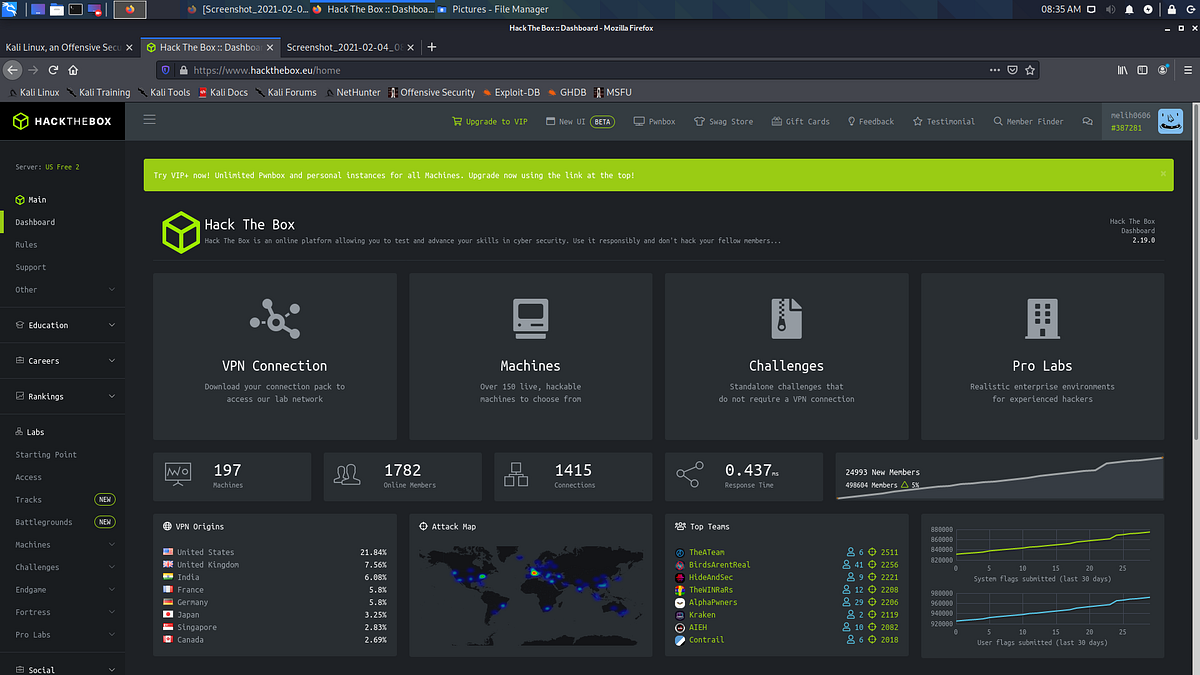Viewport: 1200px width, 675px height.
Task: Expand the Fortress sidebar submenu
Action: coord(64,612)
